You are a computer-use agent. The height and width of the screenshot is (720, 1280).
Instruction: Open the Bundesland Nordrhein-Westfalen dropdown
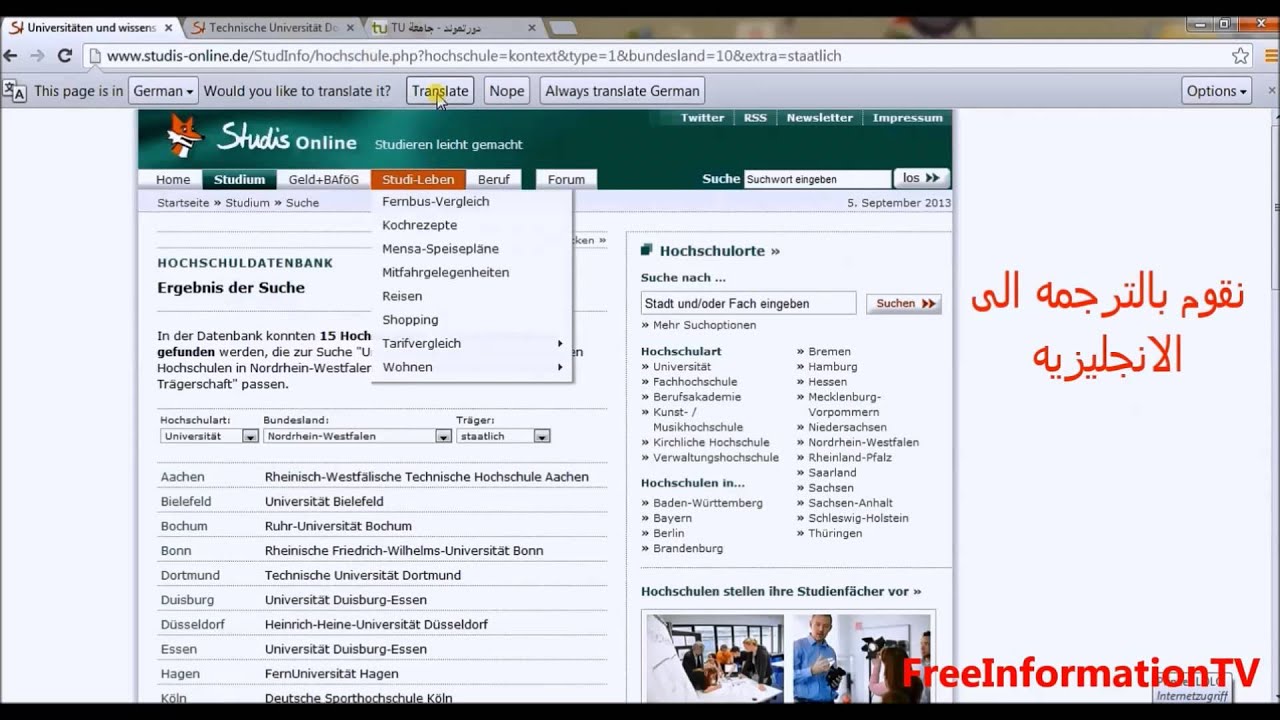tap(357, 436)
